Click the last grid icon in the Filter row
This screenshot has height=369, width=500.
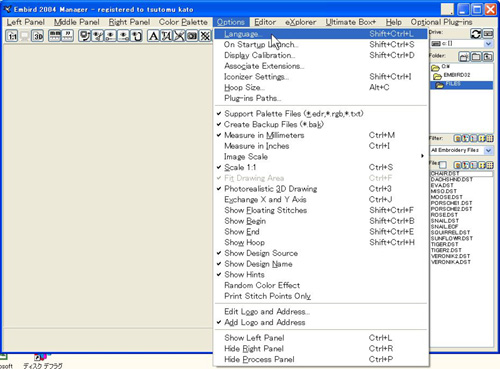pyautogui.click(x=490, y=138)
